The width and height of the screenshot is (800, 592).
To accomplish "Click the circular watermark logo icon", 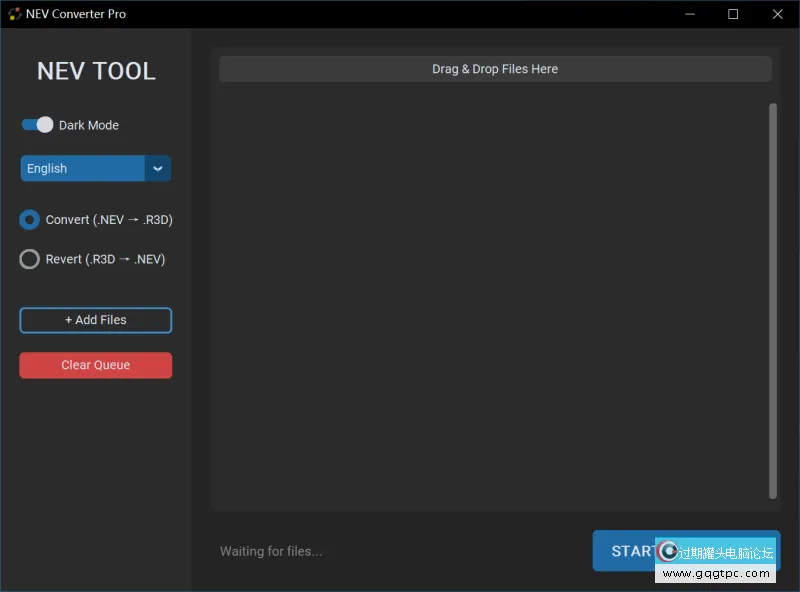I will [668, 551].
